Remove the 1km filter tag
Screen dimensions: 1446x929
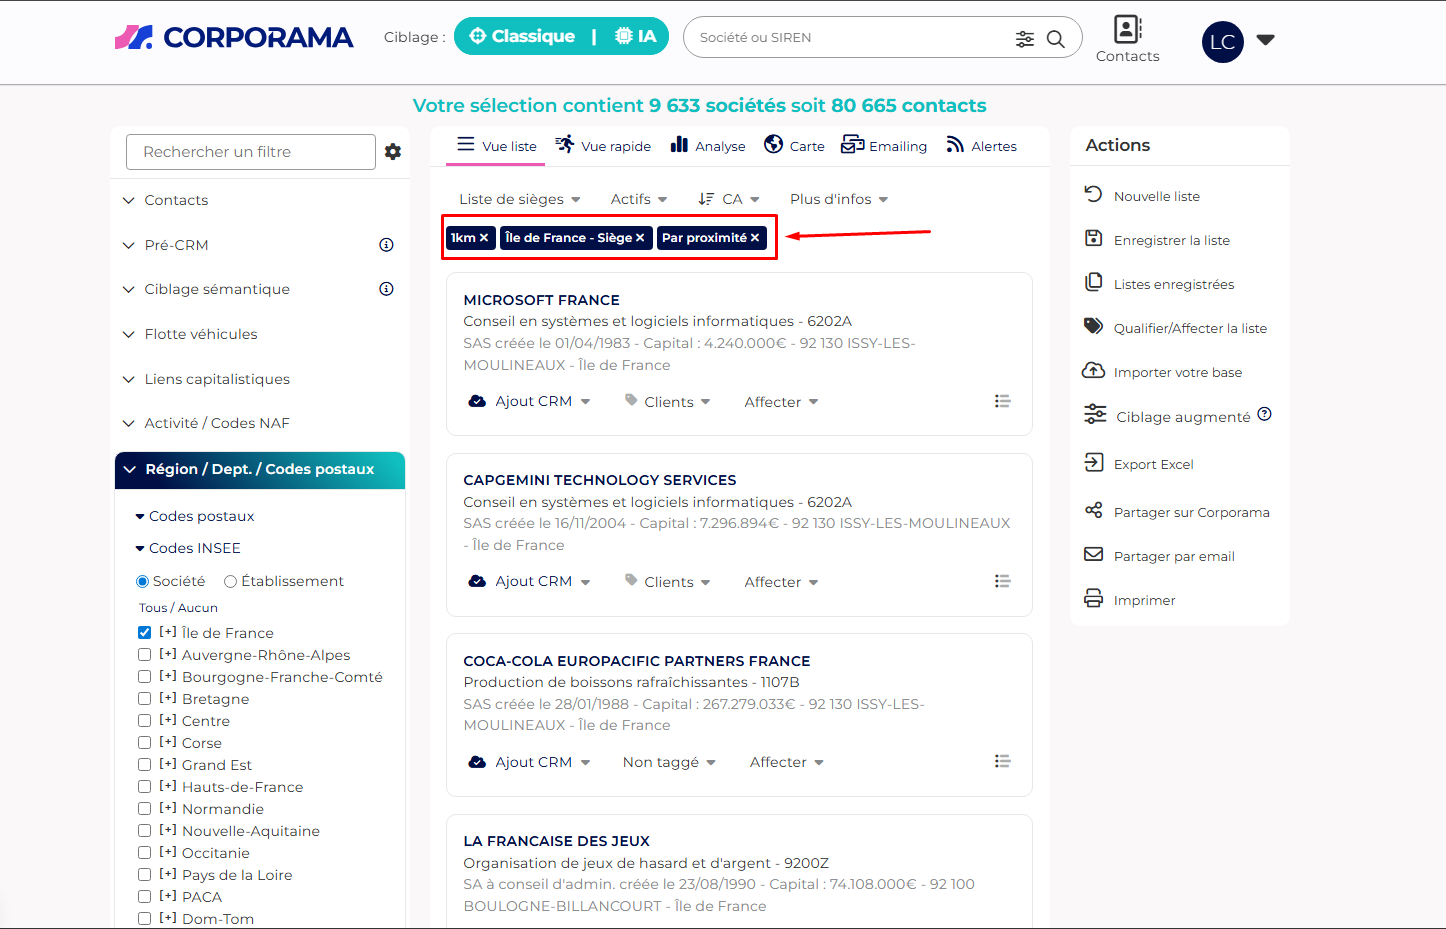[484, 238]
